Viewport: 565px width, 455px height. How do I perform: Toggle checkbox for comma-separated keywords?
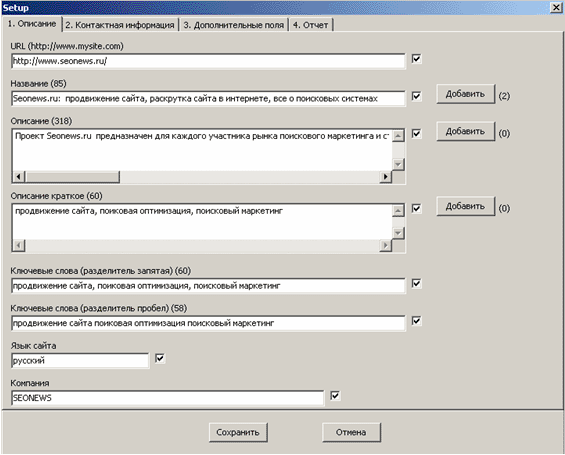(417, 284)
